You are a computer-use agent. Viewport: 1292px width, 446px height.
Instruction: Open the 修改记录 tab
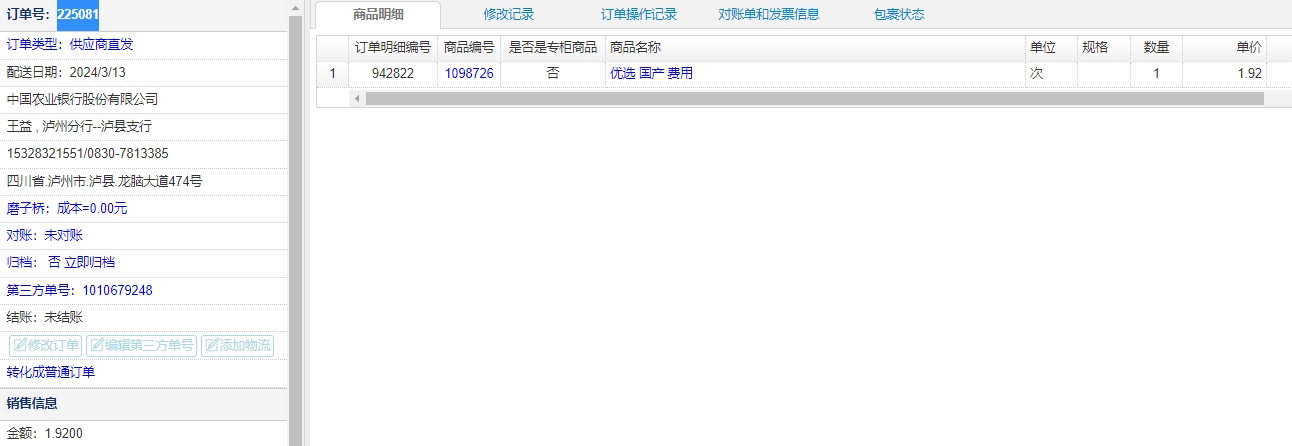(x=508, y=15)
